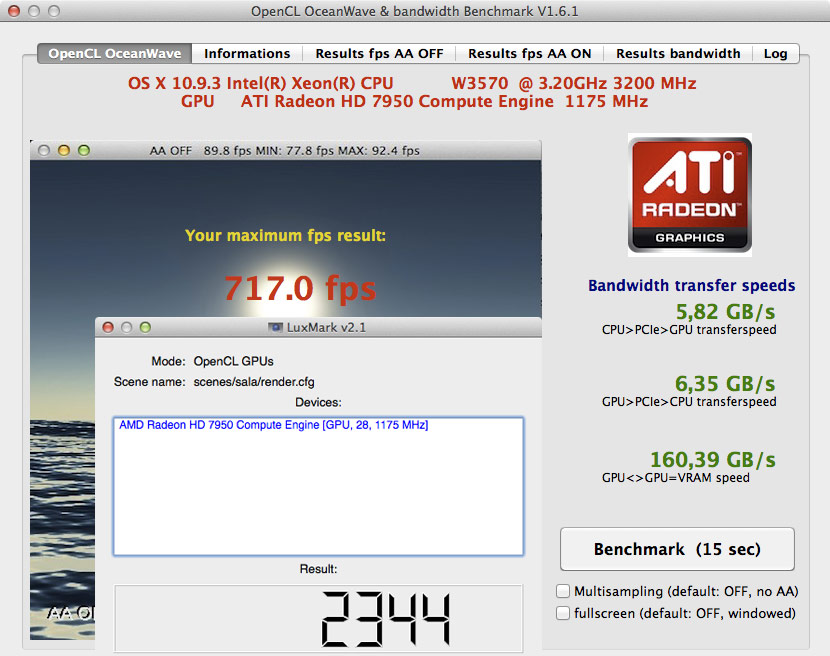Close the OceanWave Benchmark main window
830x656 pixels.
pos(14,11)
